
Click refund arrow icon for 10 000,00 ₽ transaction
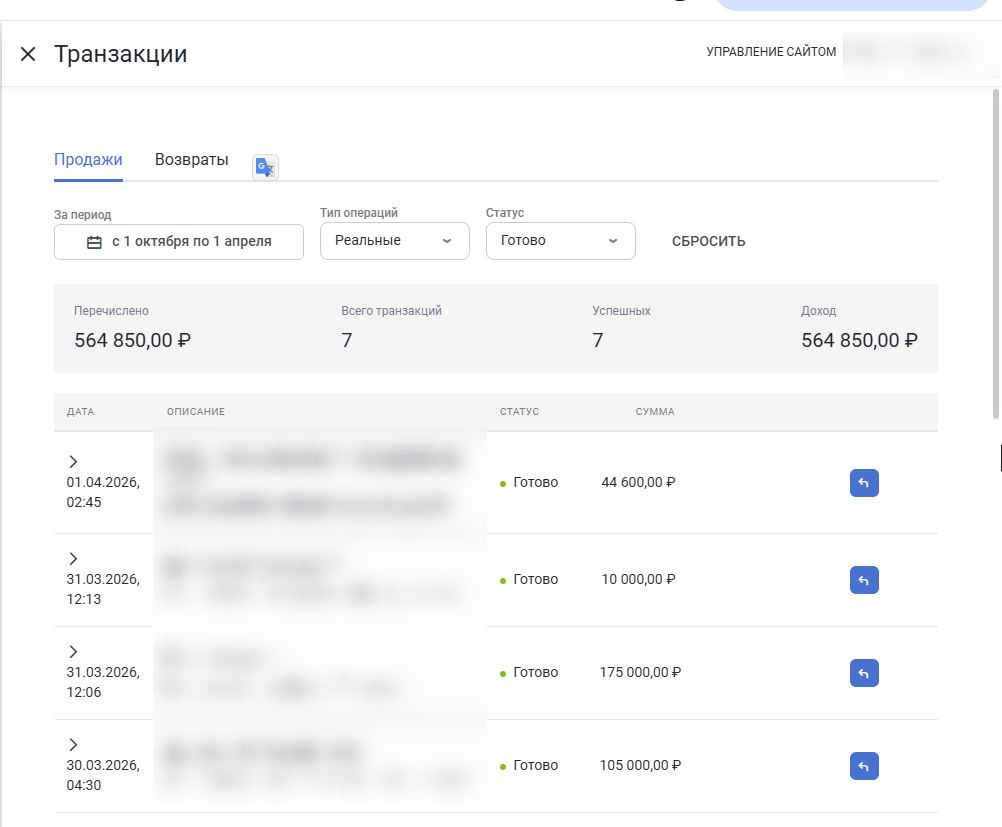pyautogui.click(x=864, y=580)
